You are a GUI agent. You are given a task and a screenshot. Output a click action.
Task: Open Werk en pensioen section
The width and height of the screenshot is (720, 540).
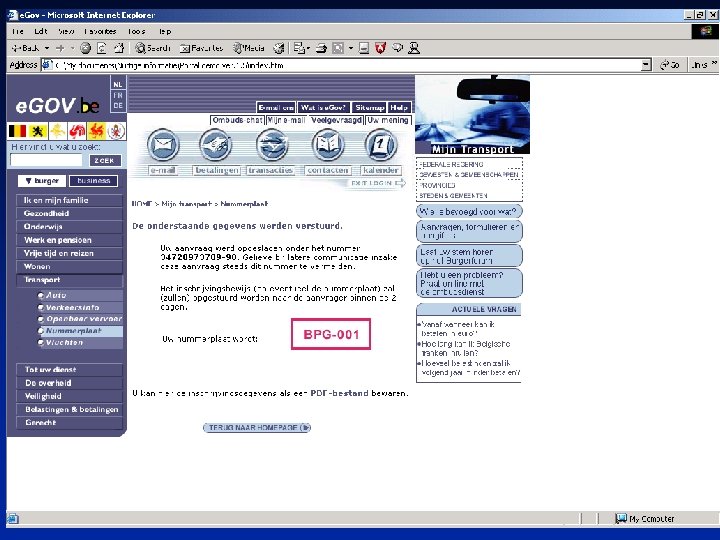pyautogui.click(x=69, y=240)
